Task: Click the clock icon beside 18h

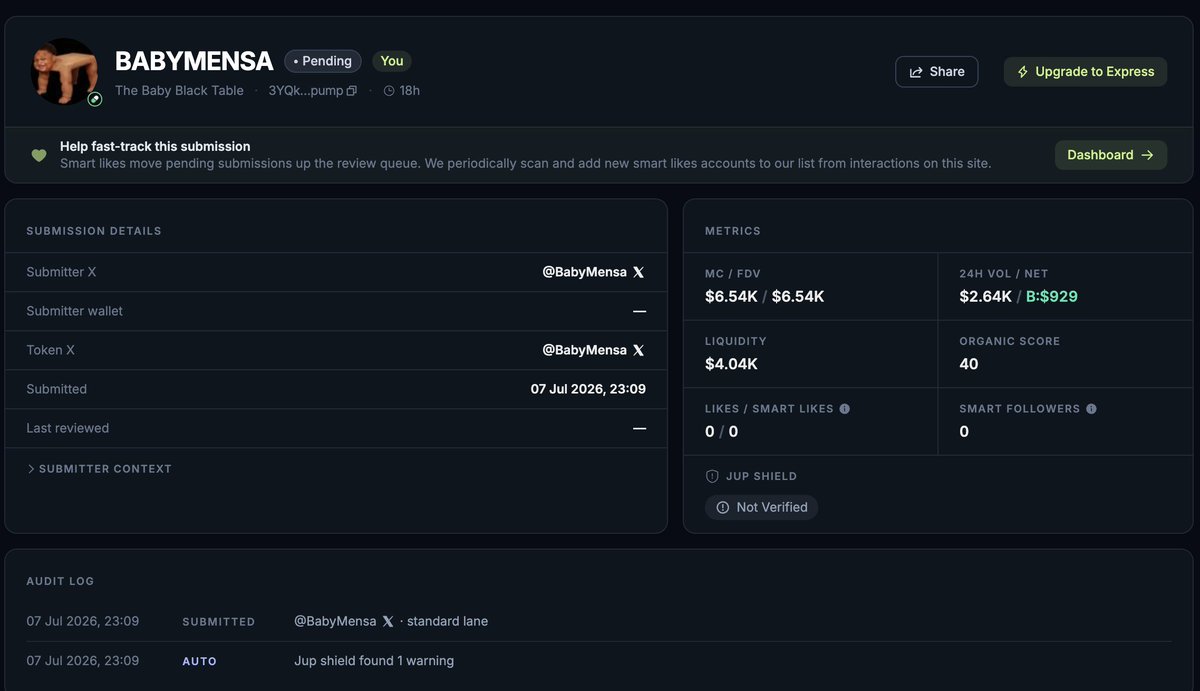Action: tap(389, 91)
